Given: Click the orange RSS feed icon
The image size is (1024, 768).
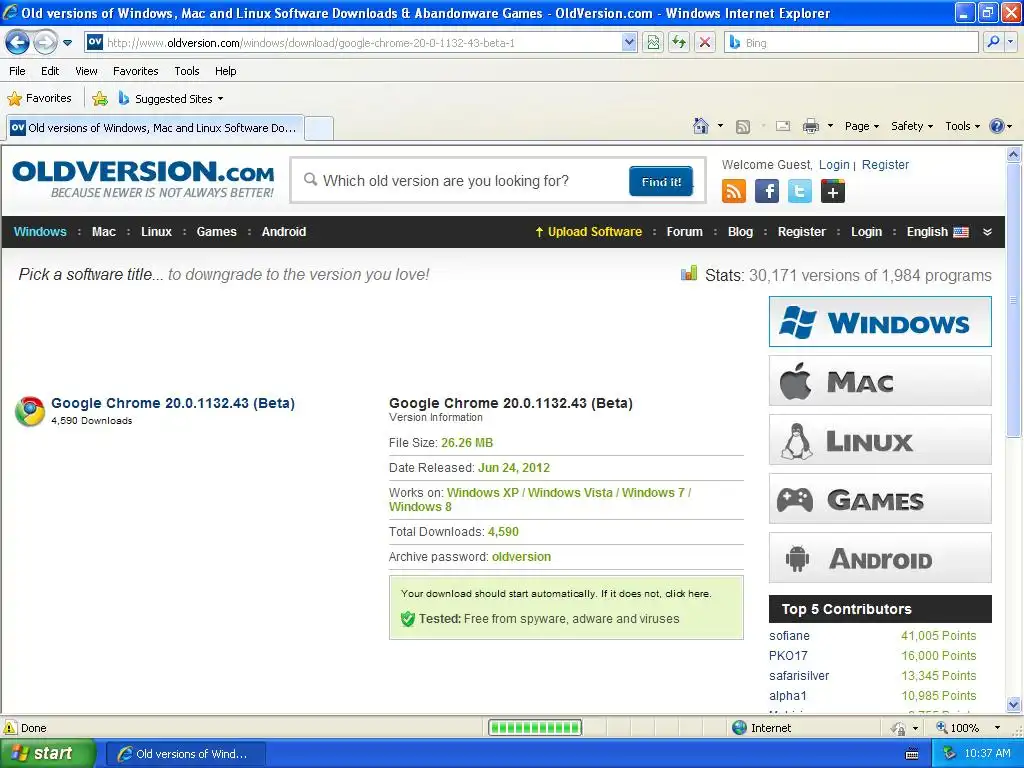Looking at the screenshot, I should coord(733,191).
